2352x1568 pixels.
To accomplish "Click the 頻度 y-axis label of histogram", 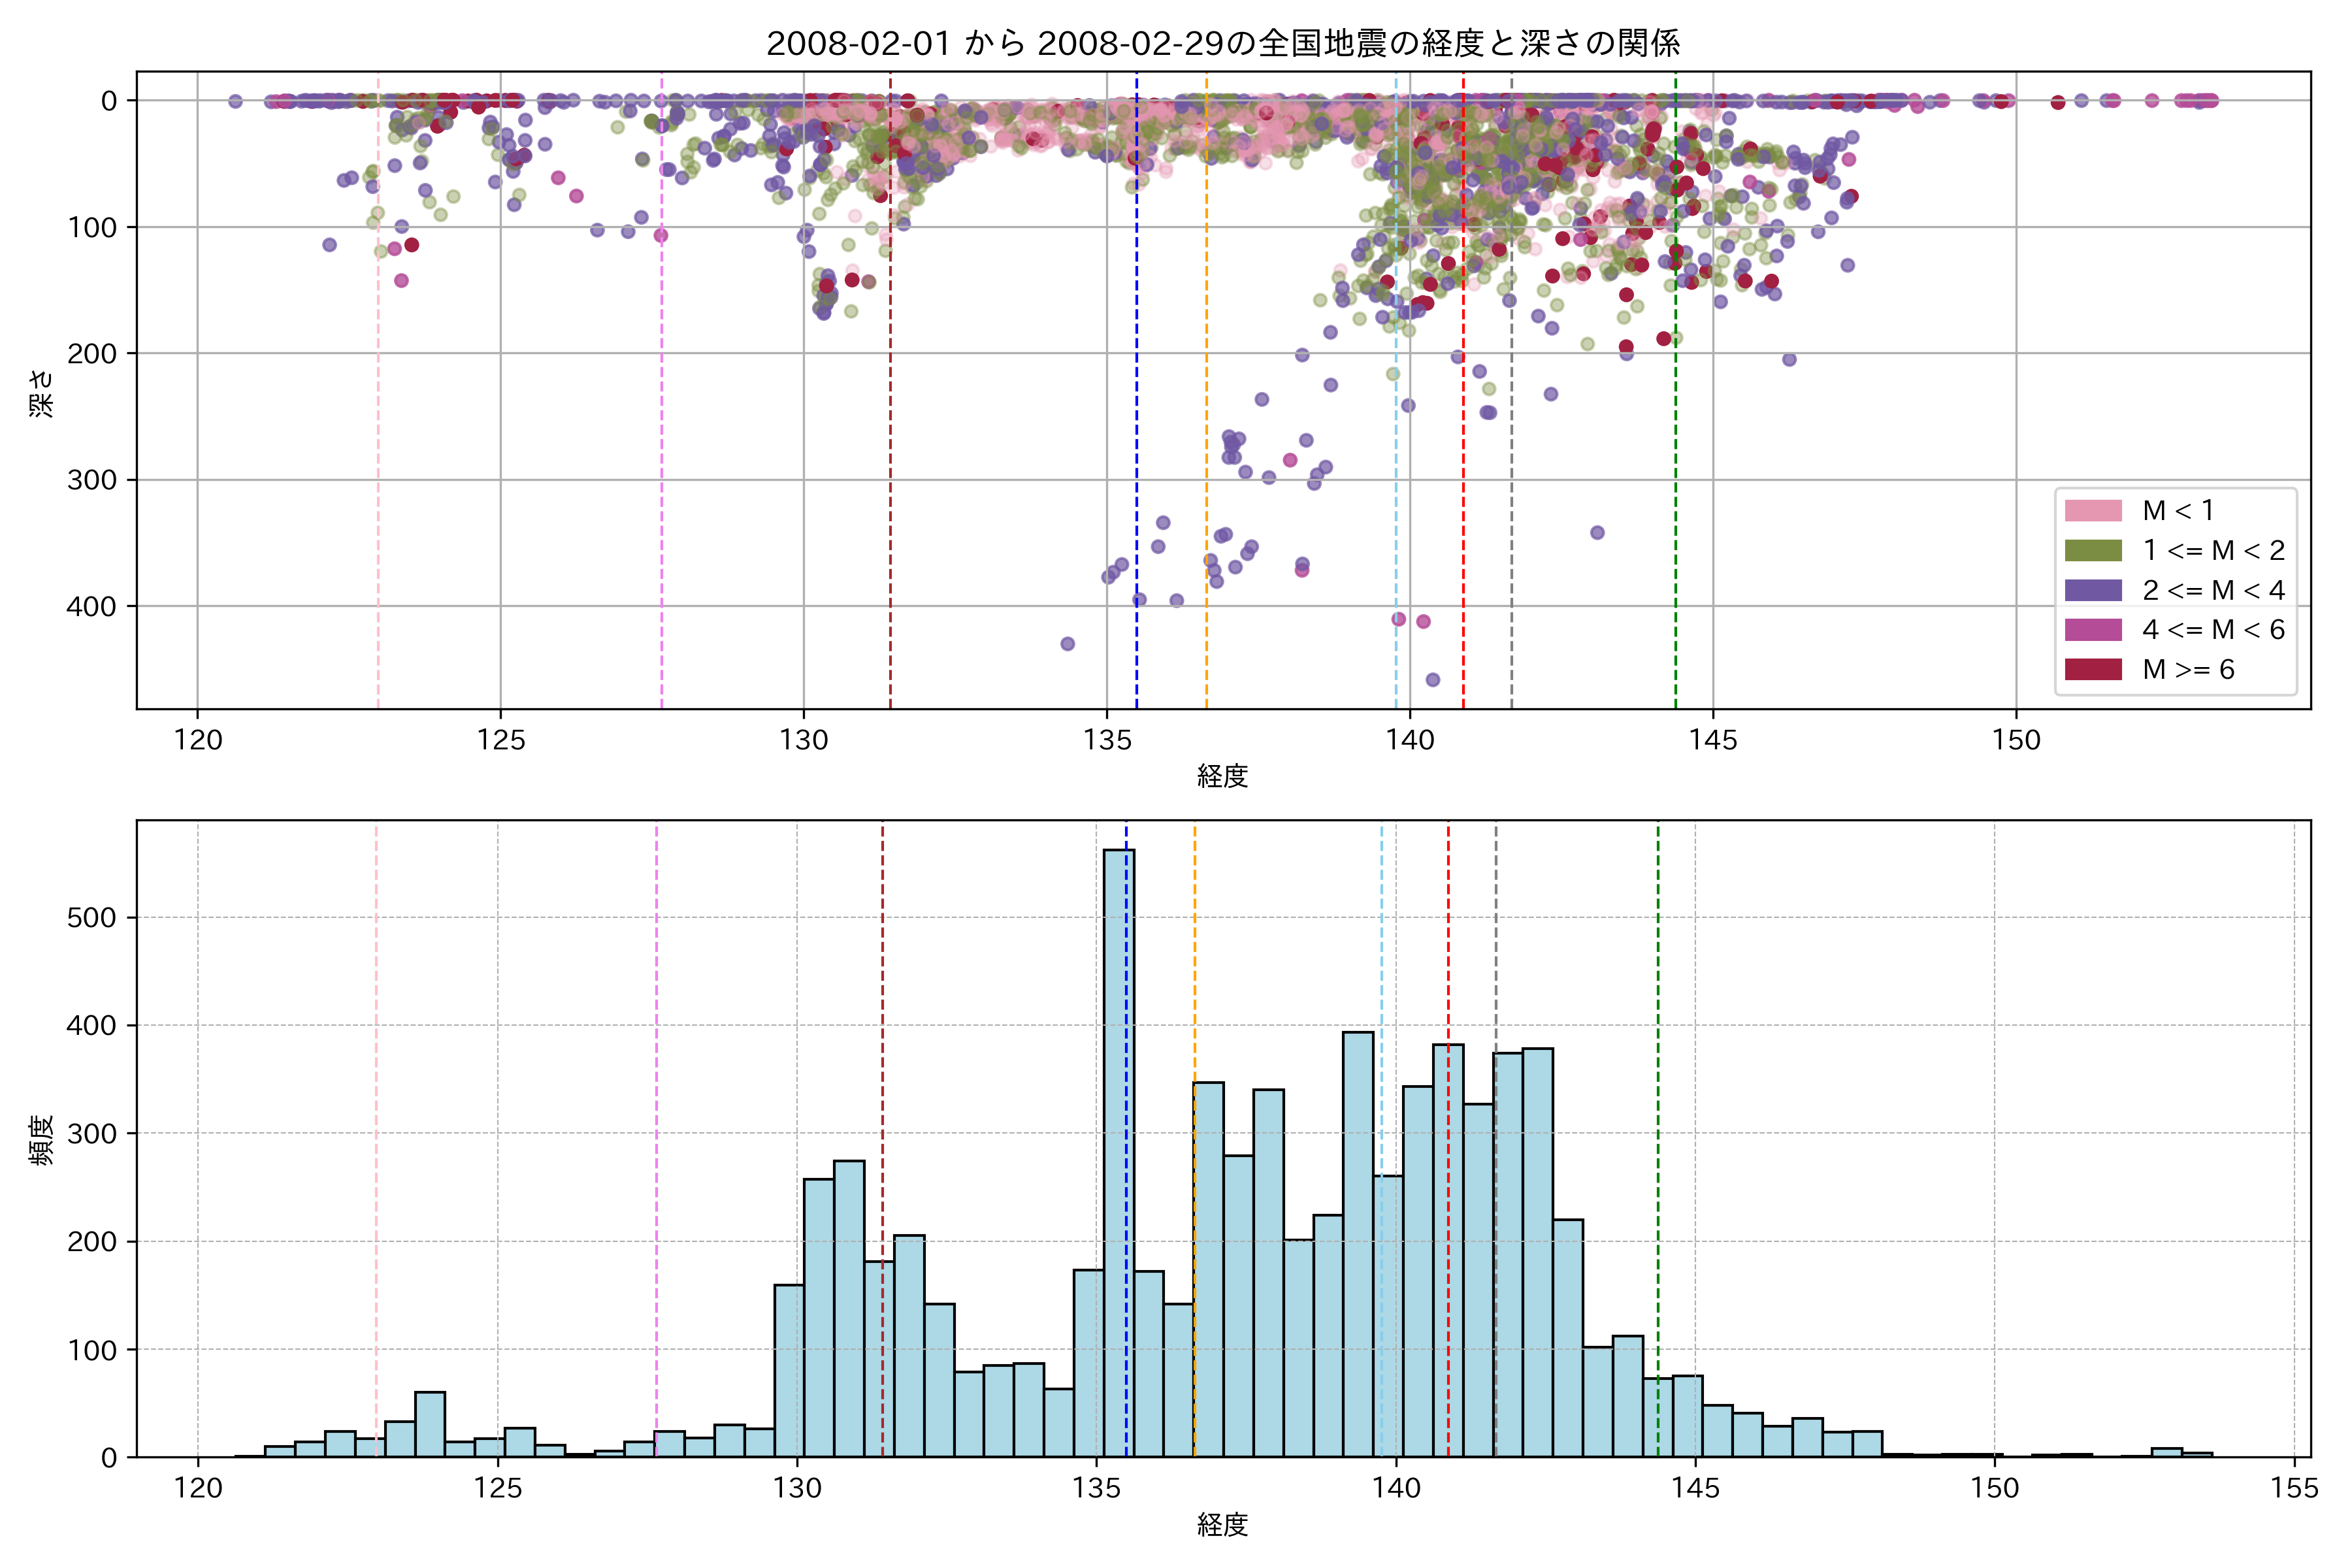I will coord(41,1140).
